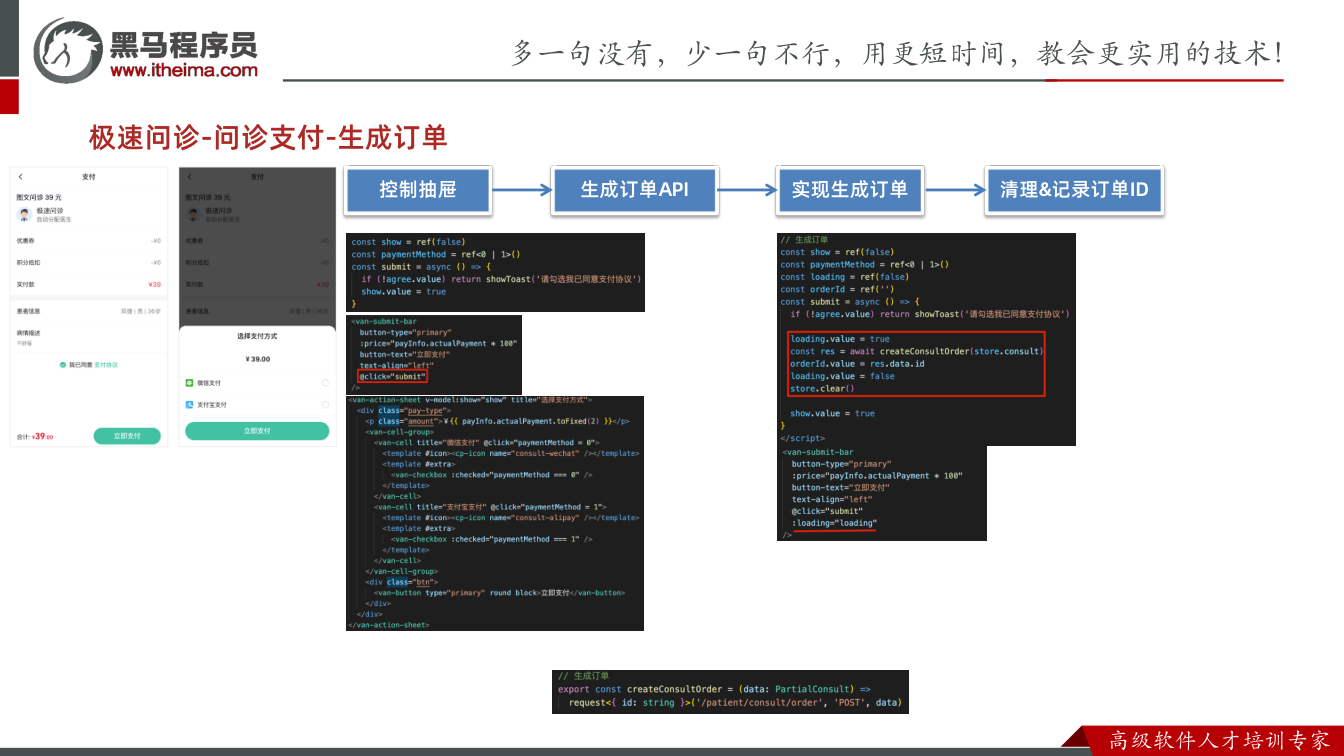1344x756 pixels.
Task: Expand the 患者信息 row
Action: [x=89, y=312]
